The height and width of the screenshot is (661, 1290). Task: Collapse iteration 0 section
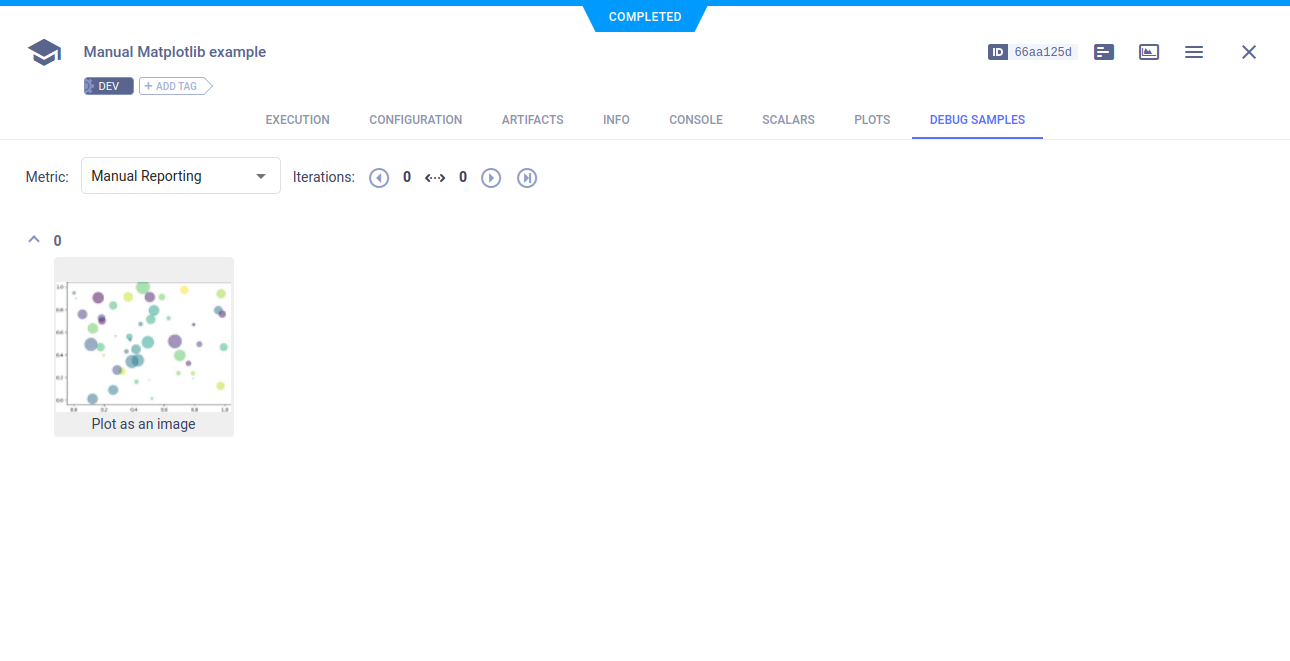(34, 240)
